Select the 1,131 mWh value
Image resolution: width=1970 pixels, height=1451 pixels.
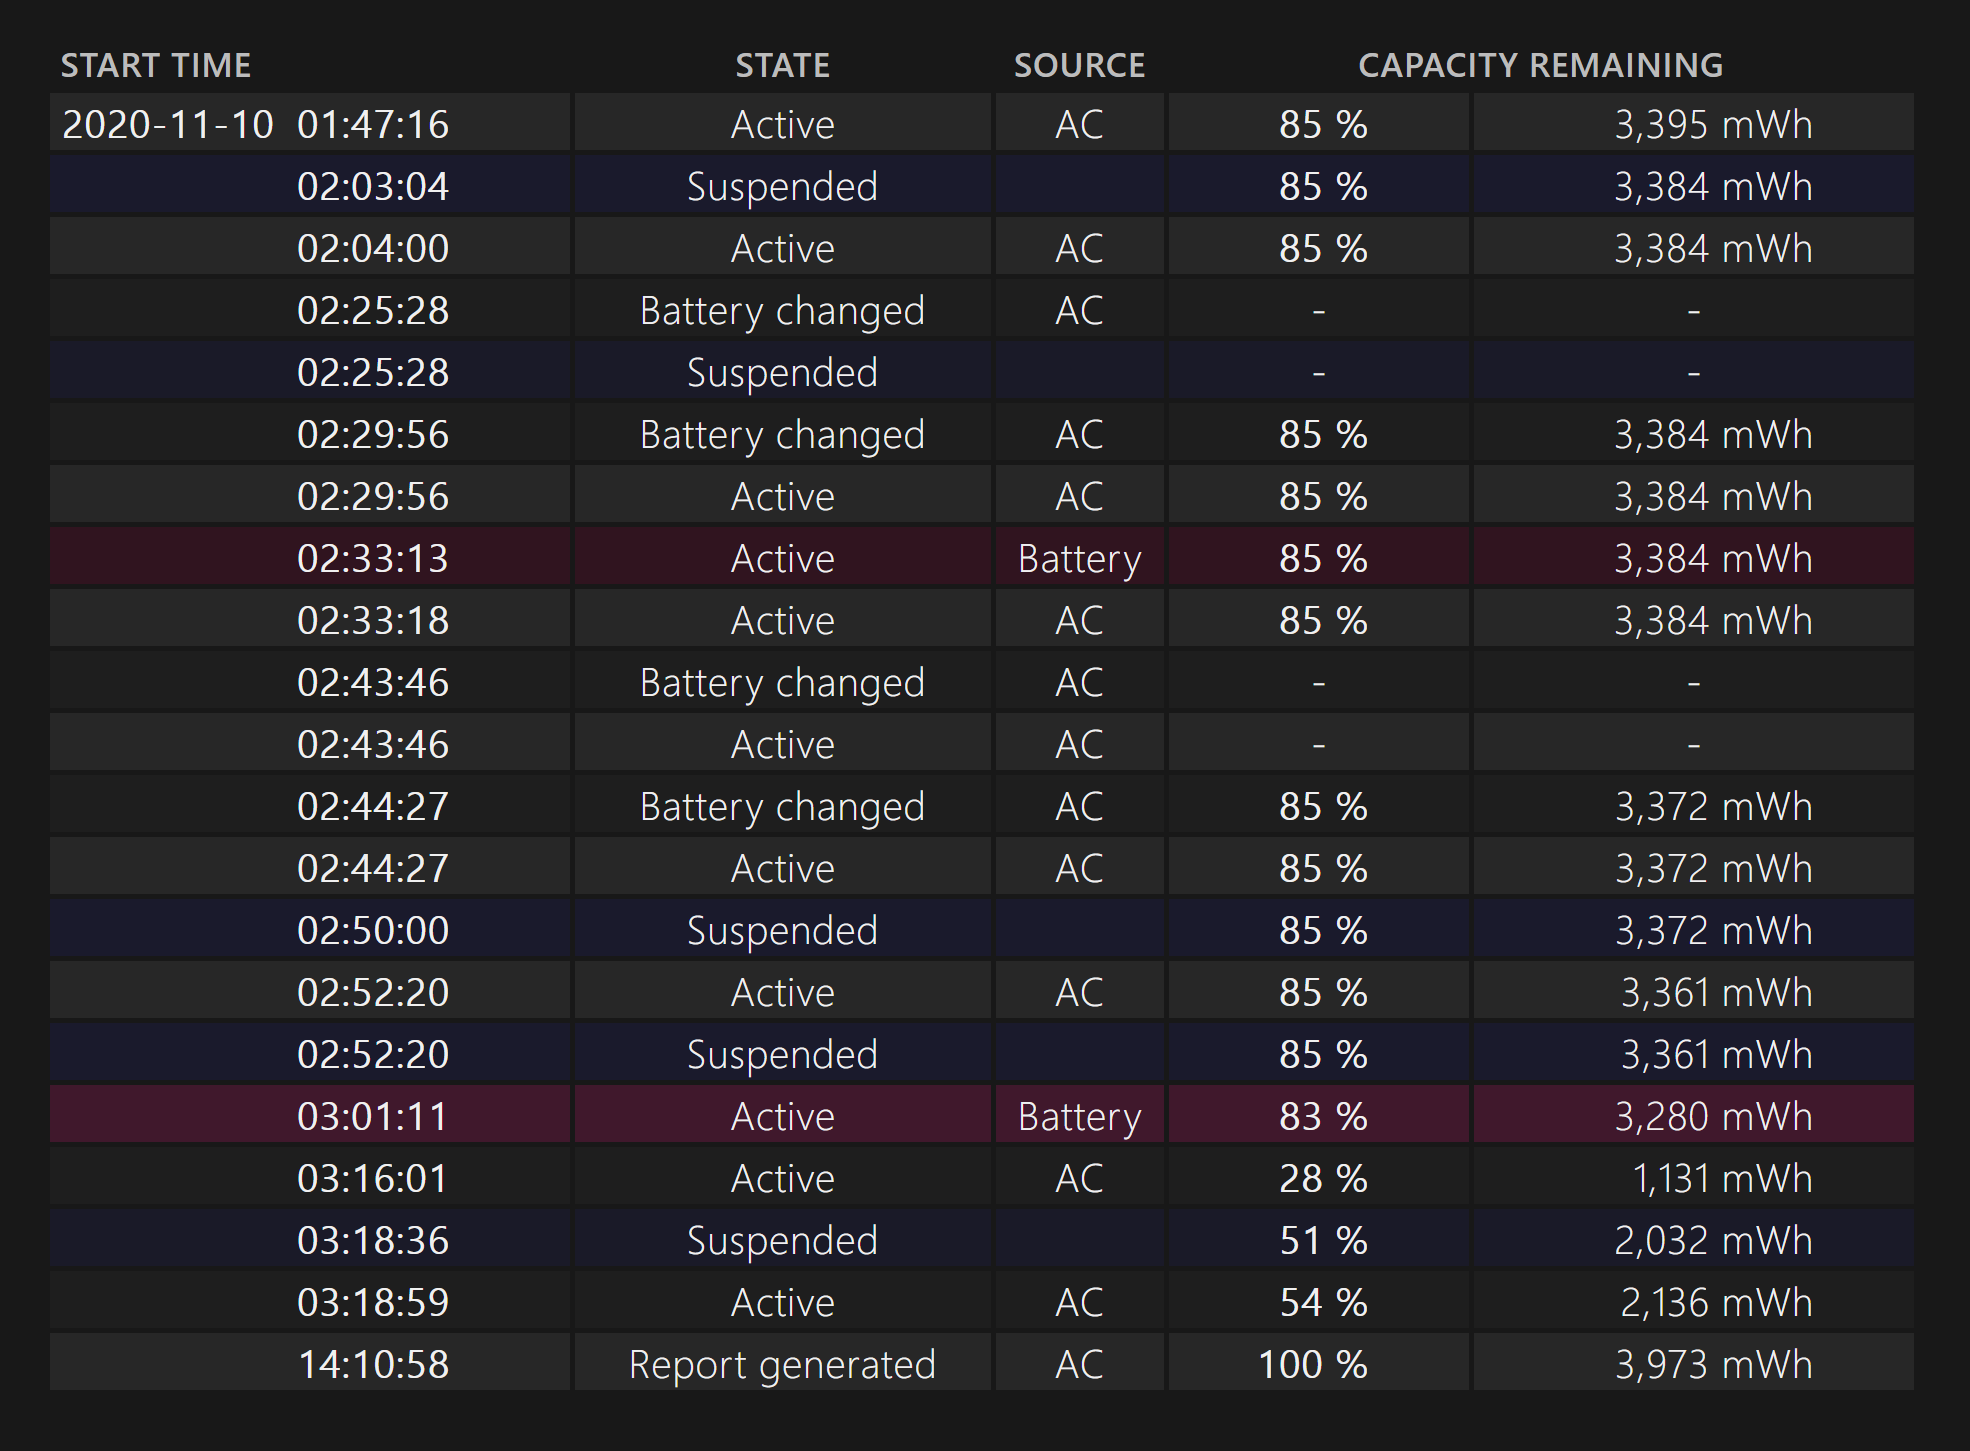pos(1720,1179)
